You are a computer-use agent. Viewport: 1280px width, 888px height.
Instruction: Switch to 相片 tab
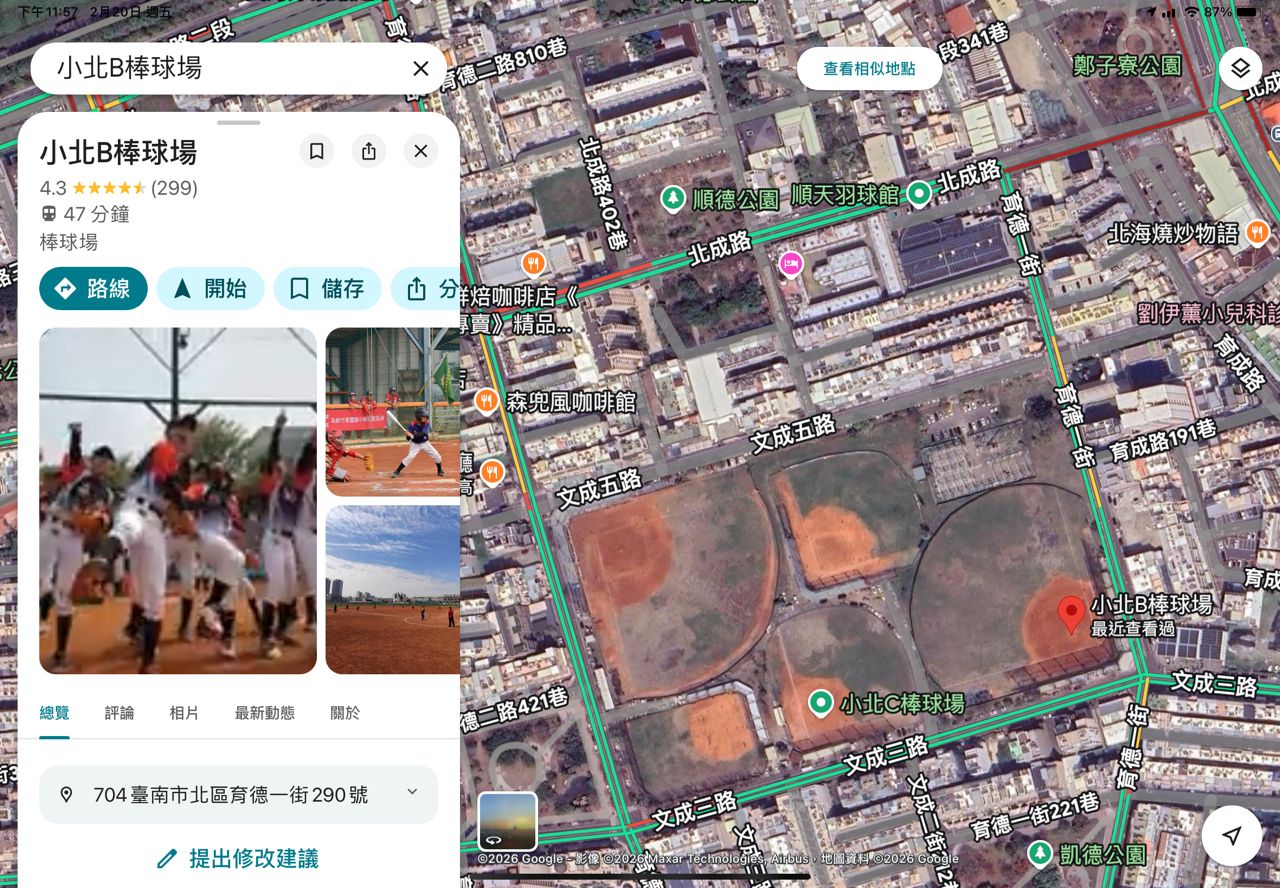(x=184, y=713)
